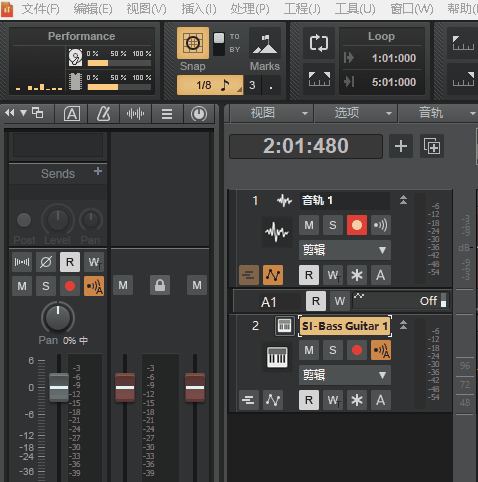Click the padlock icon in the console strip
Screen dimensions: 478x482
click(160, 285)
